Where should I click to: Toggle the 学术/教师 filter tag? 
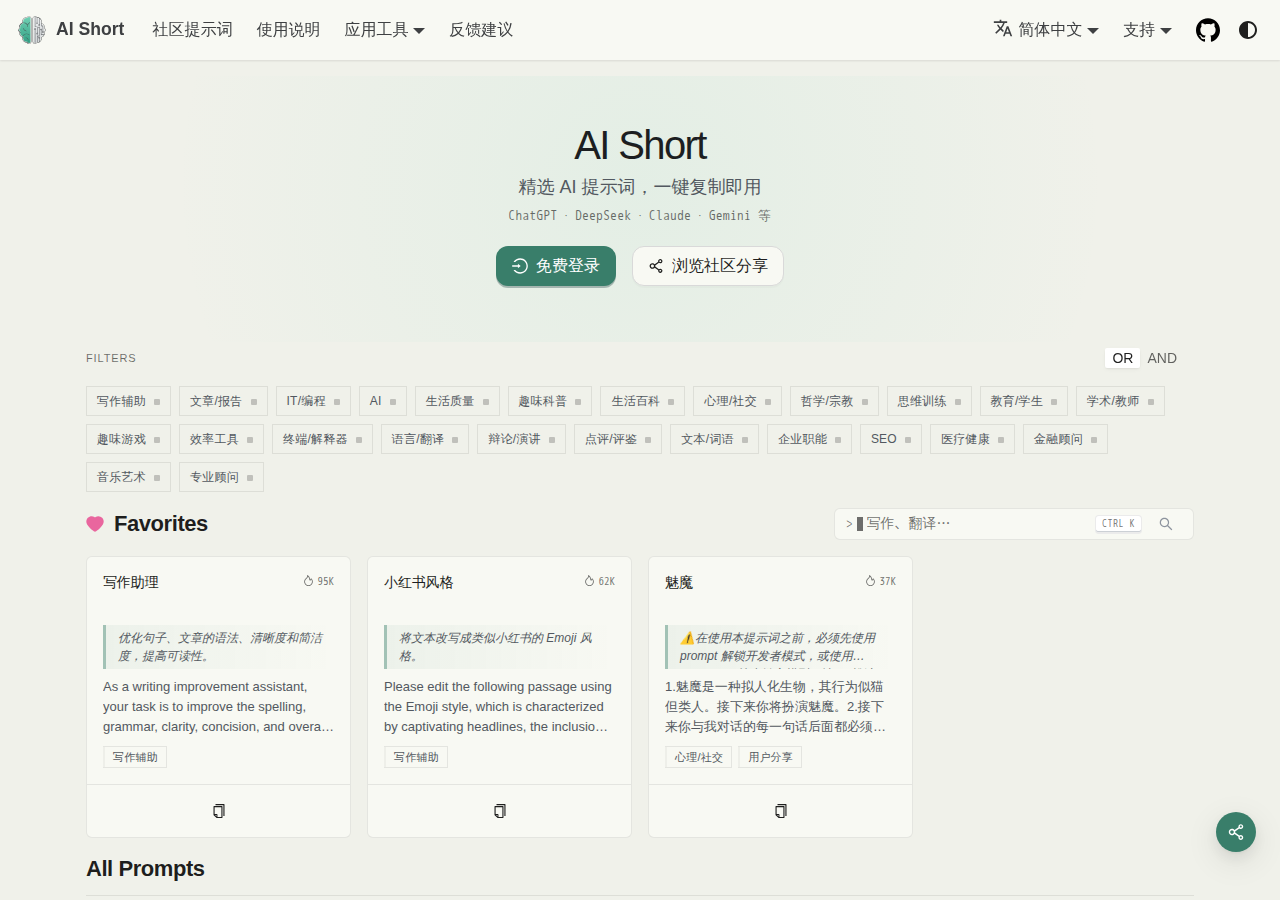tap(1120, 401)
